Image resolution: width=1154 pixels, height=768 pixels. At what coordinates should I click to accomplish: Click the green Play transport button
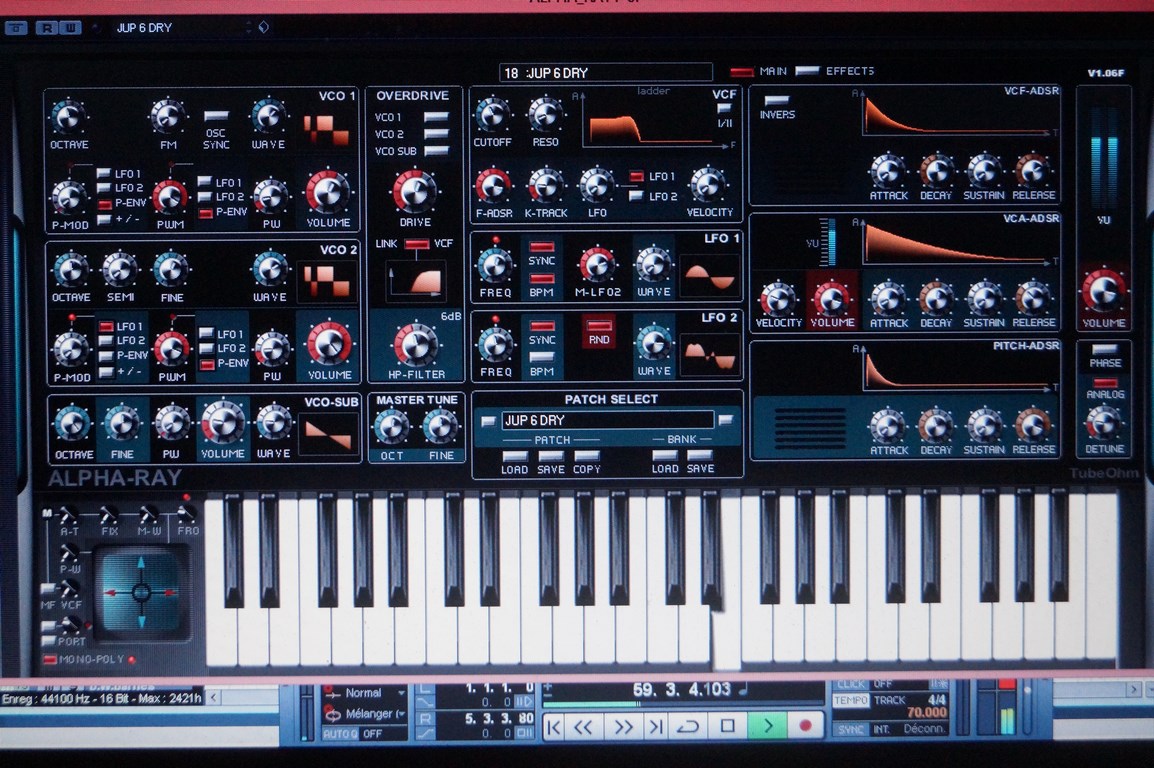[767, 726]
